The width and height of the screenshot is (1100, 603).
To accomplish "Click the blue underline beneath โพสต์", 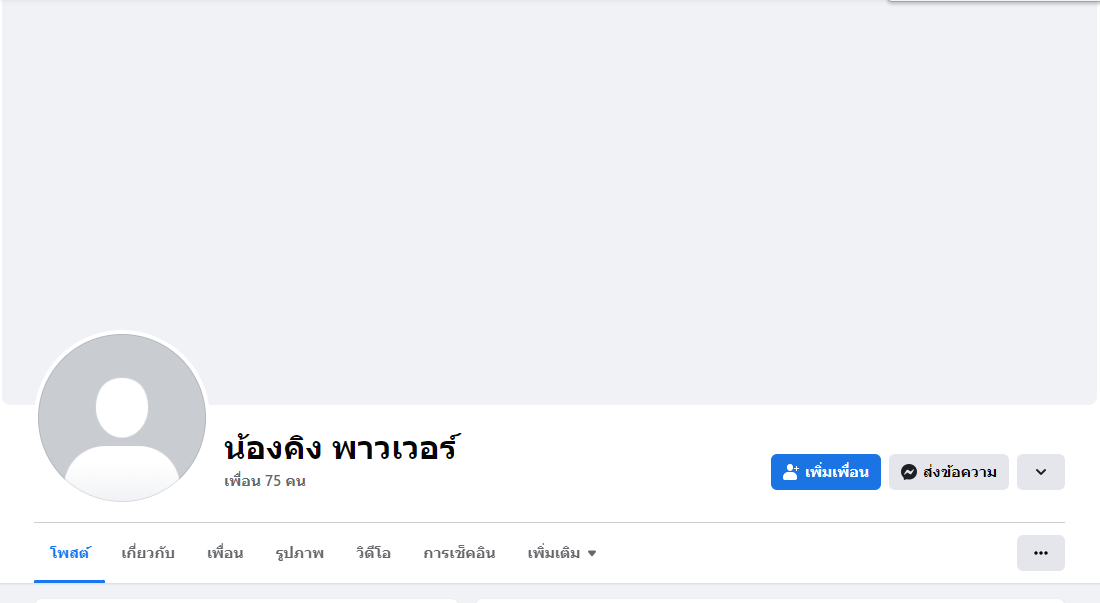I will point(69,580).
